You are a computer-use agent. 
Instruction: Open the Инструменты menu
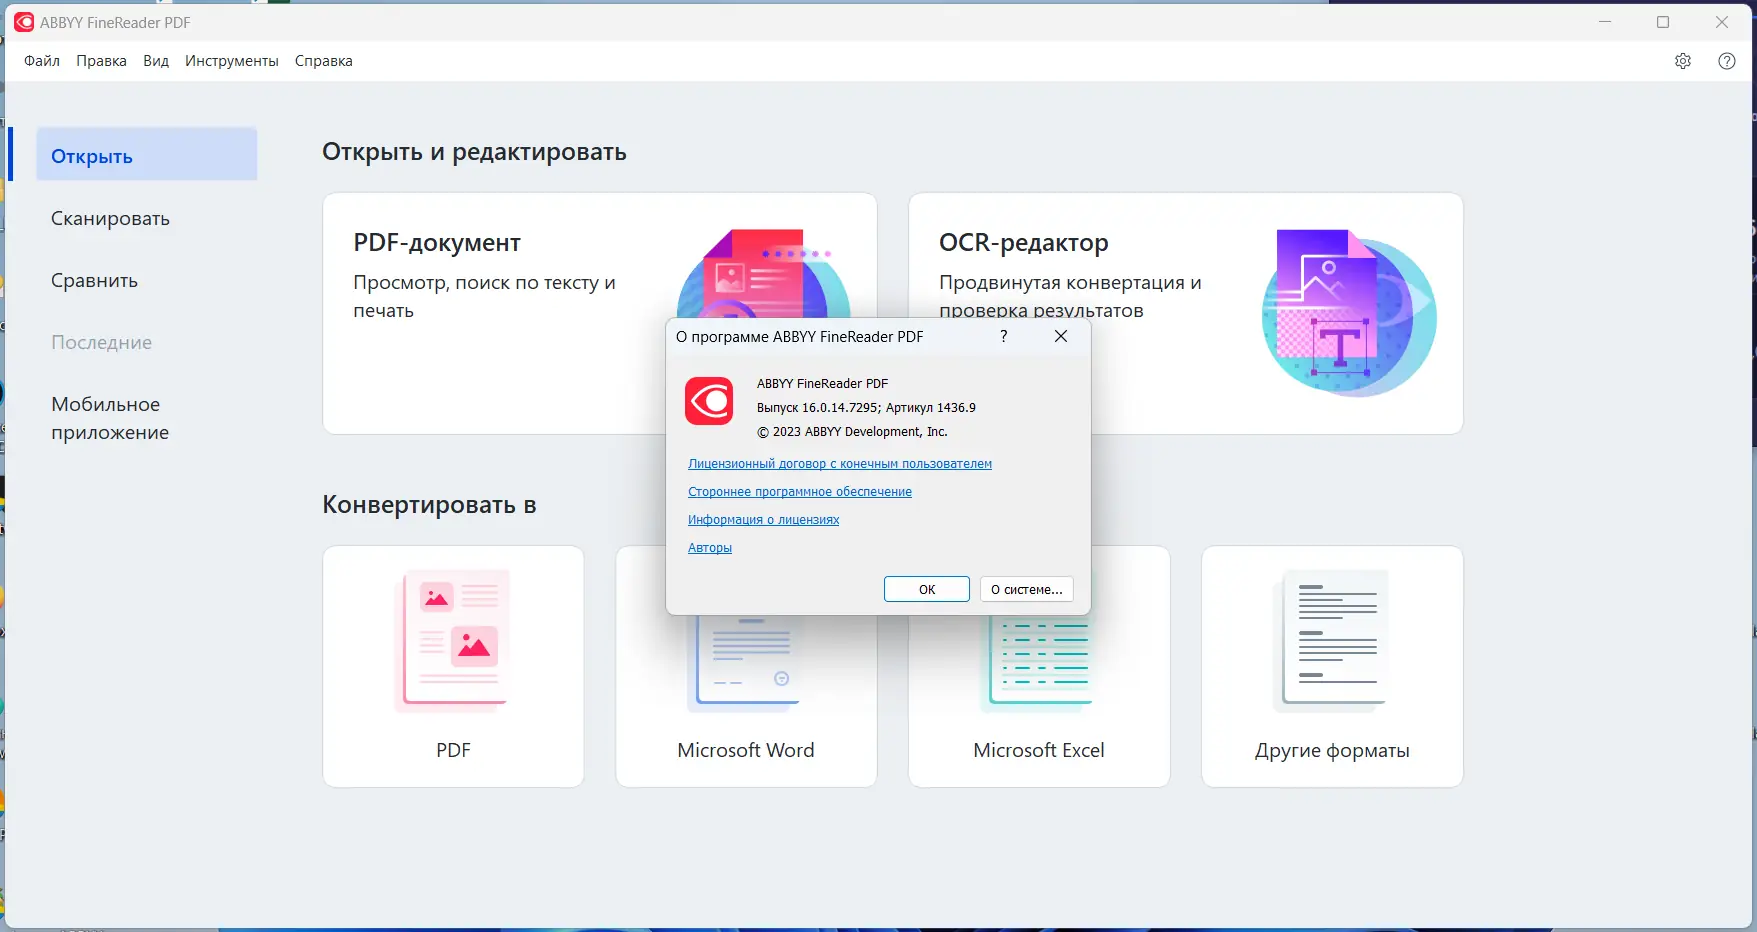(232, 61)
